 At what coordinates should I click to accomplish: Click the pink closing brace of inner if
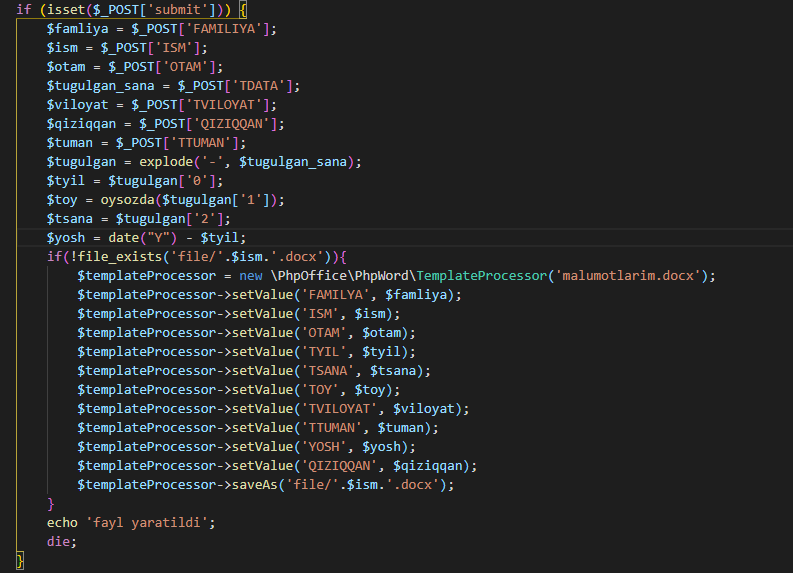51,504
